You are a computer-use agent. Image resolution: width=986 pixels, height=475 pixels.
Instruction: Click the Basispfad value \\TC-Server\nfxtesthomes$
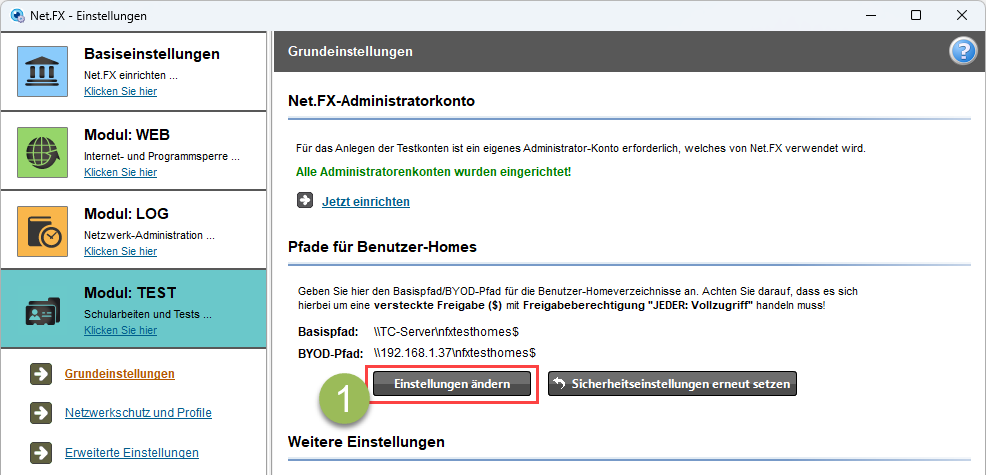pyautogui.click(x=445, y=332)
